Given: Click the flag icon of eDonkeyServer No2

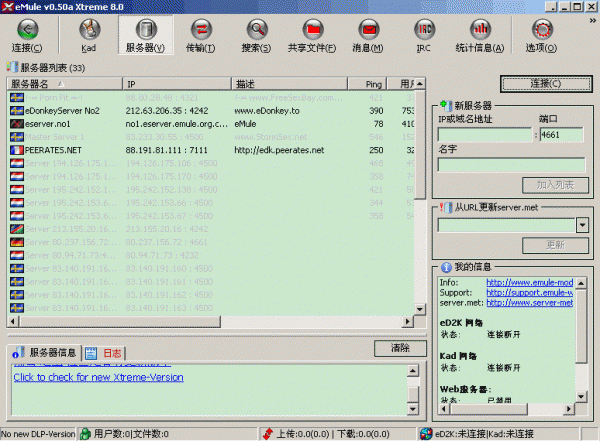Looking at the screenshot, I should pyautogui.click(x=17, y=111).
